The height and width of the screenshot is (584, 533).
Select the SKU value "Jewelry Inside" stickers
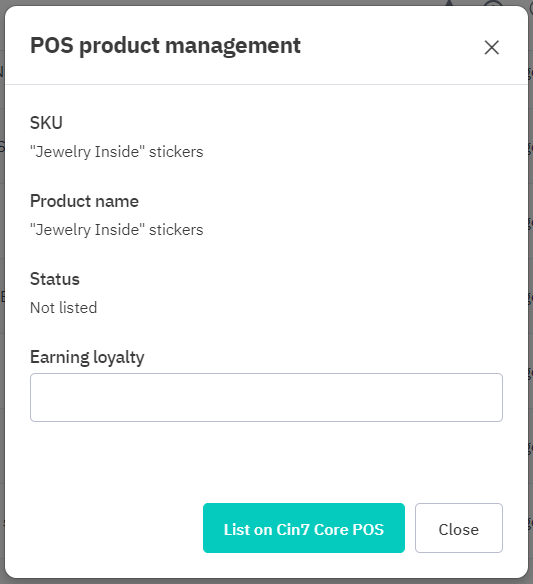[117, 152]
